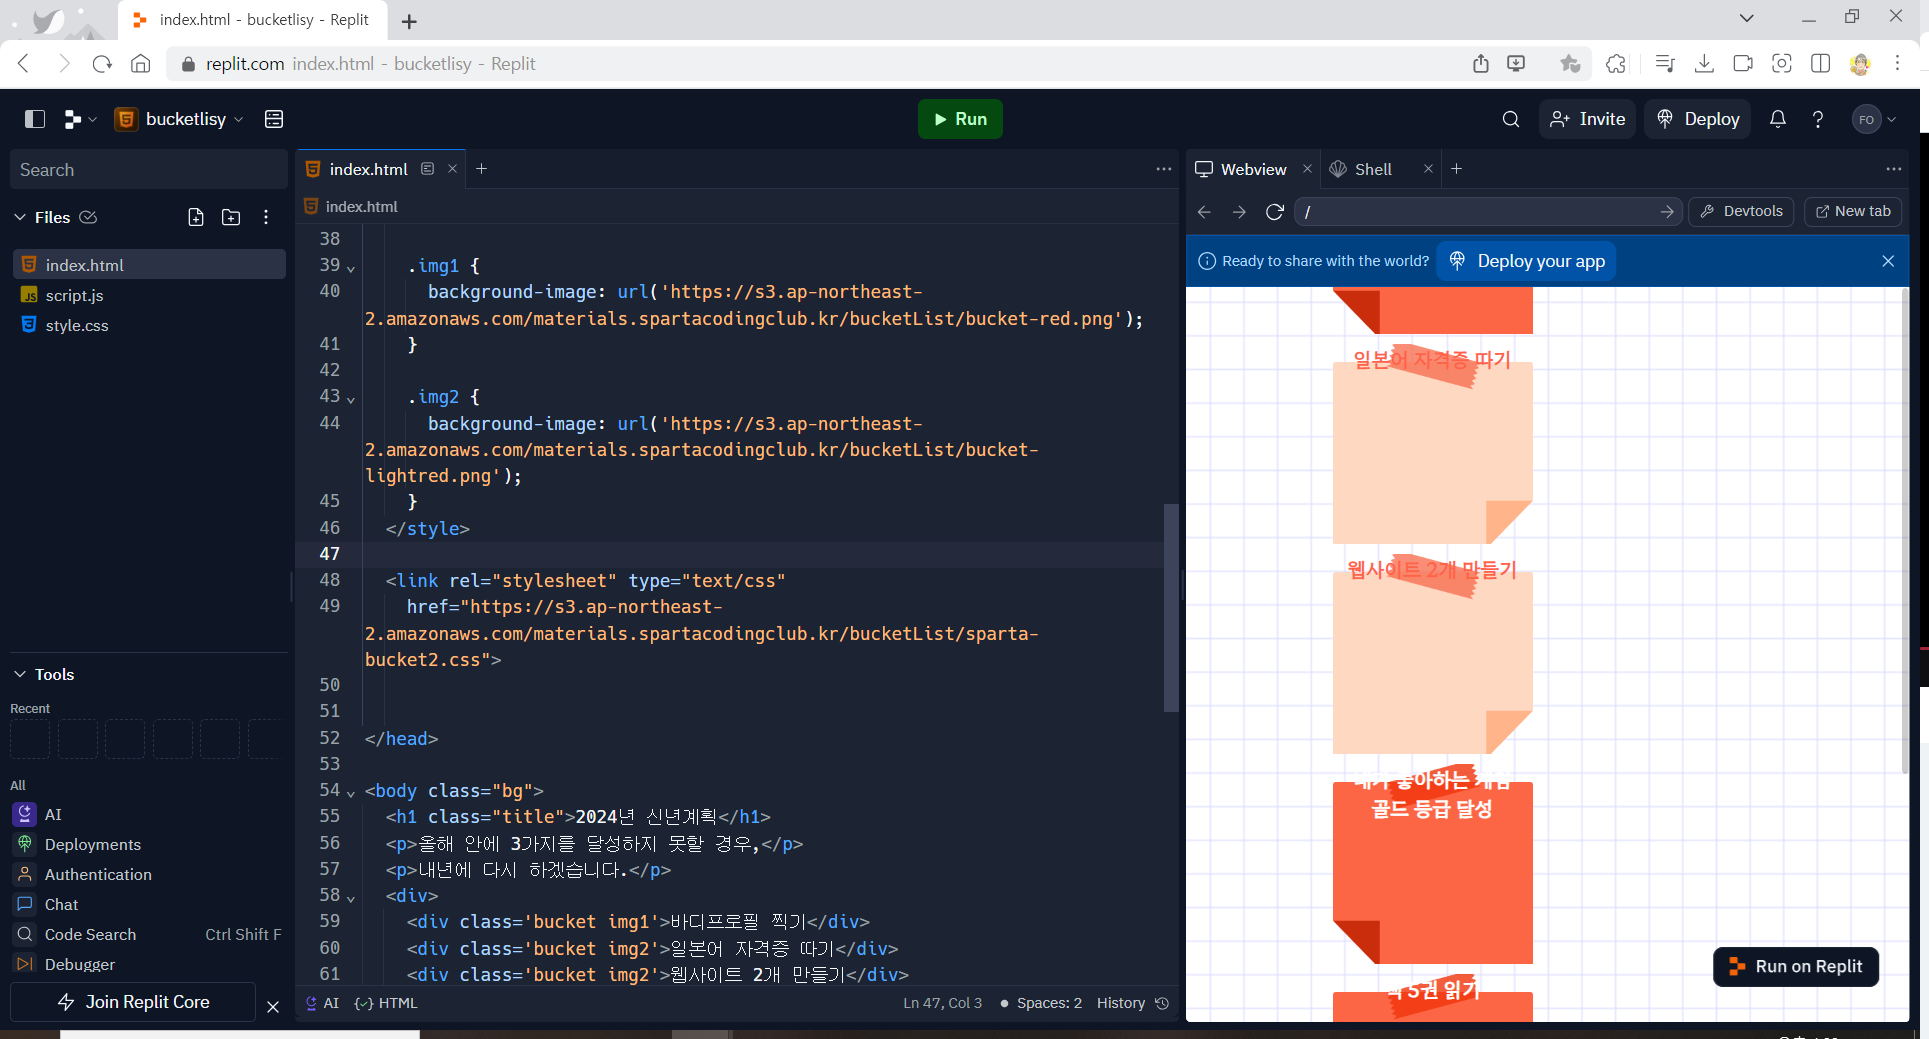This screenshot has width=1929, height=1039.
Task: Open the Deployments tool
Action: [149, 844]
